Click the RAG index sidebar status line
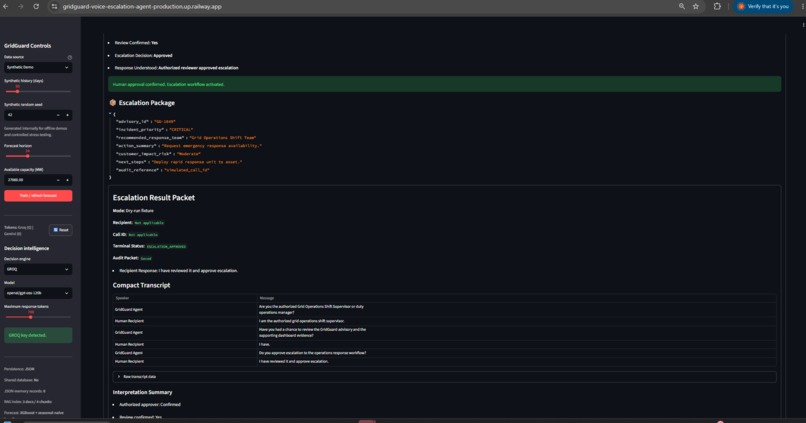Viewport: 806px width, 423px height. [x=28, y=402]
